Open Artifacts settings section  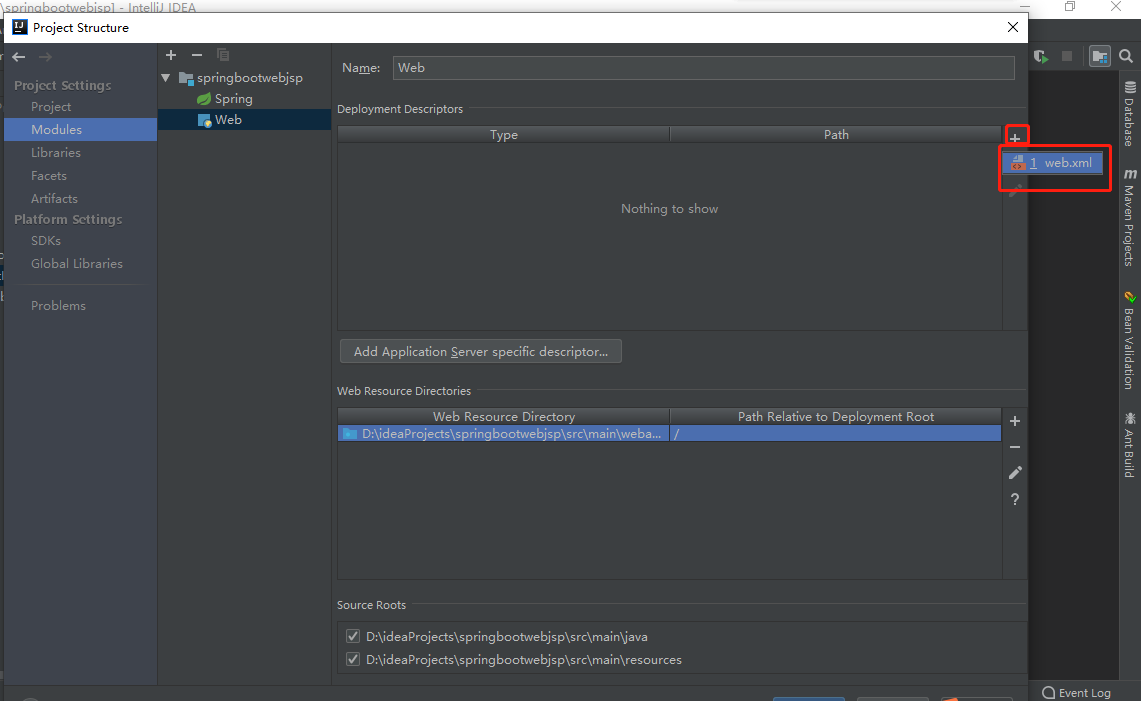(x=54, y=199)
